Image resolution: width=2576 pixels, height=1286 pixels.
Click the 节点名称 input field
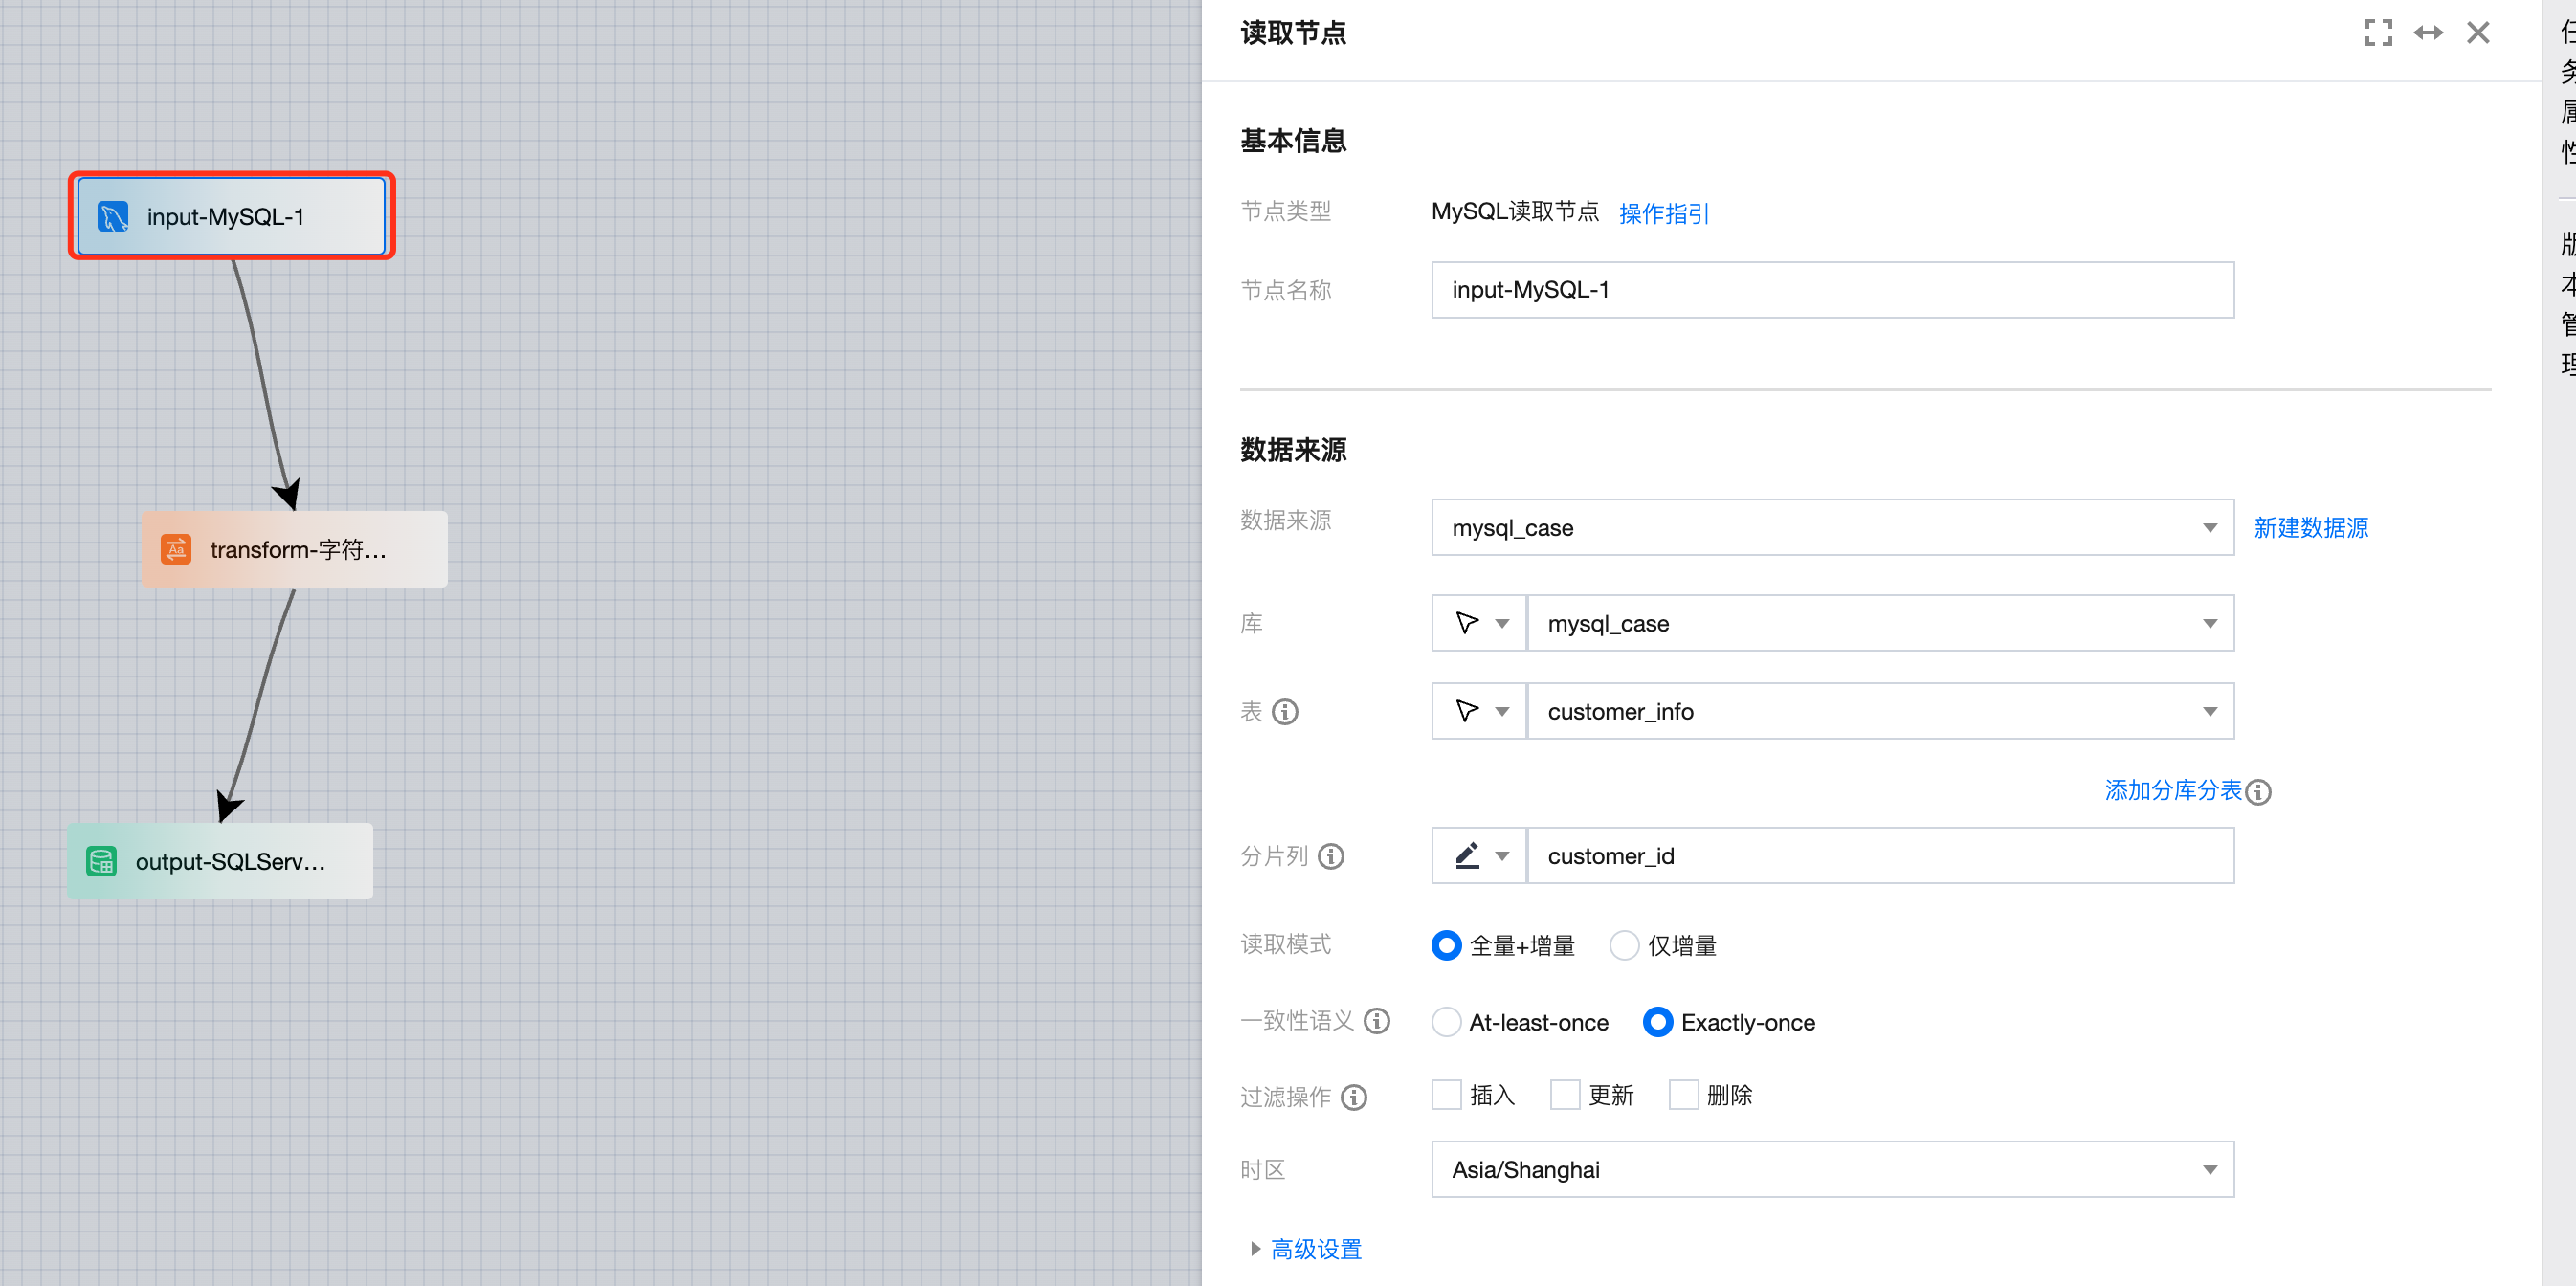pyautogui.click(x=1831, y=290)
